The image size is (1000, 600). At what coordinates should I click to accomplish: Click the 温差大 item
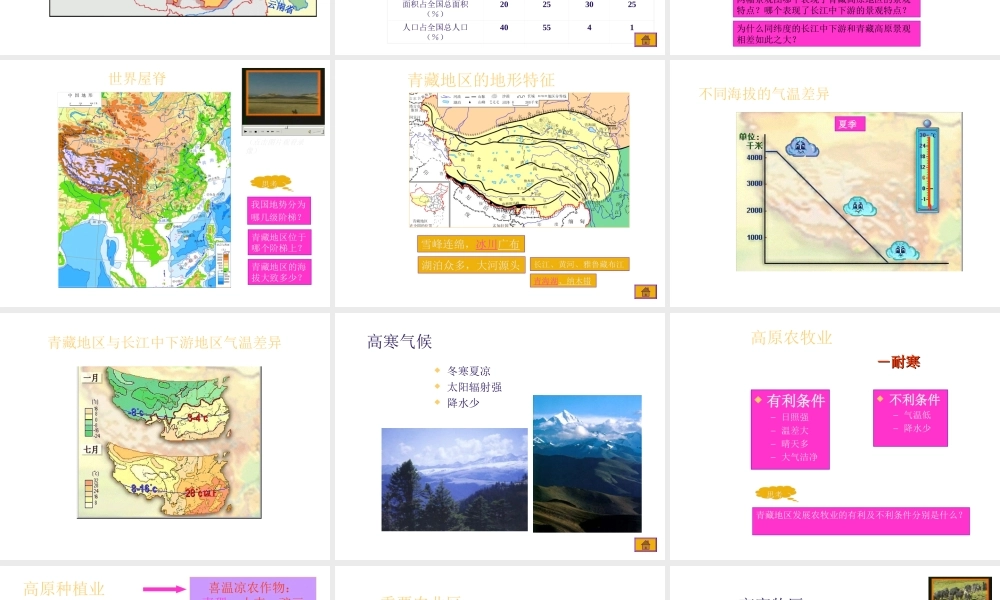pyautogui.click(x=795, y=430)
